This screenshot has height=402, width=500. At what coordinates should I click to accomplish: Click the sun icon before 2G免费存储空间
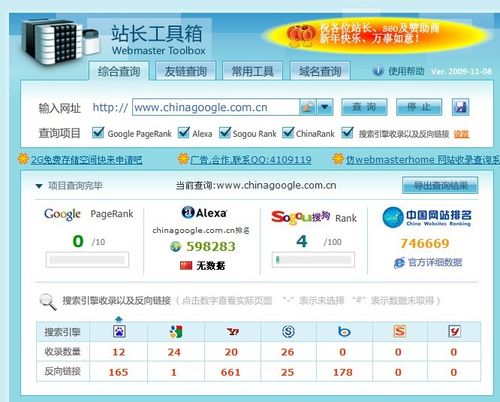tap(23, 159)
